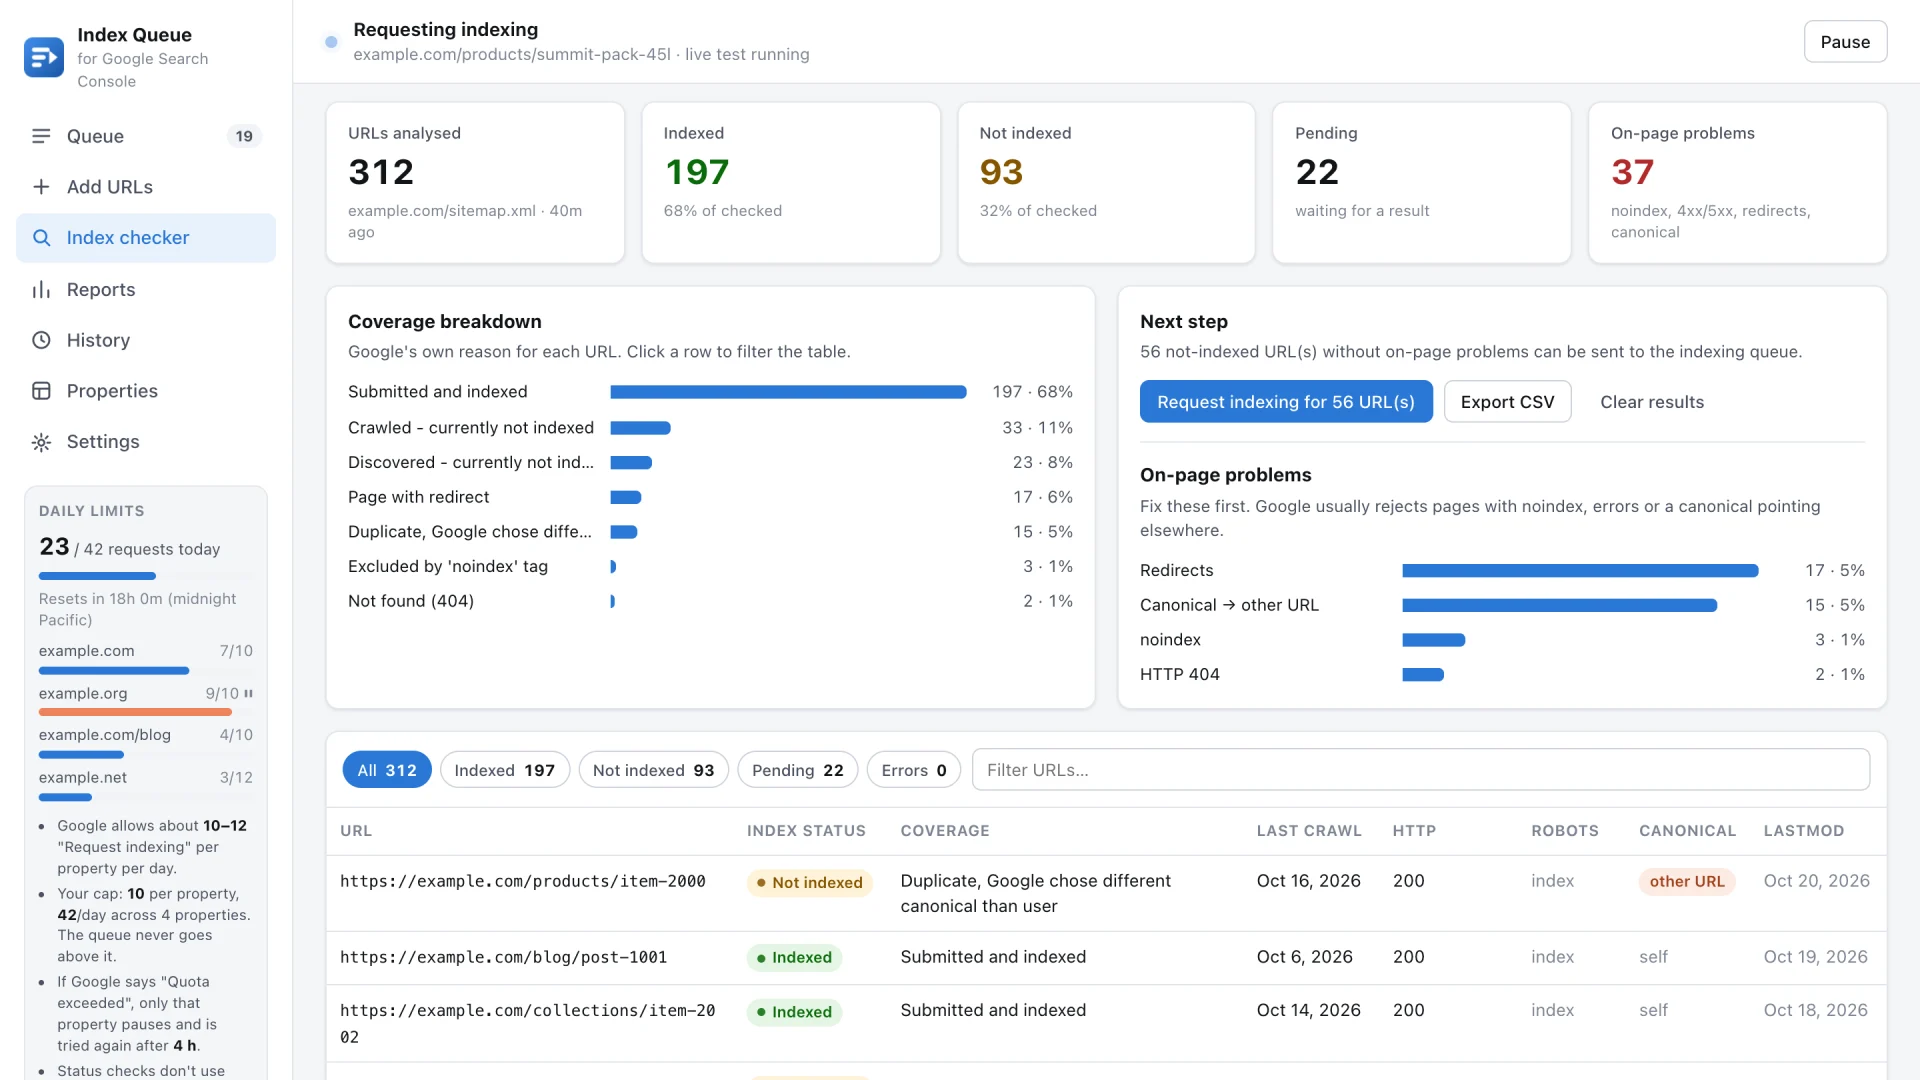This screenshot has width=1920, height=1080.
Task: Sort by the HTTP column header
Action: tap(1414, 831)
